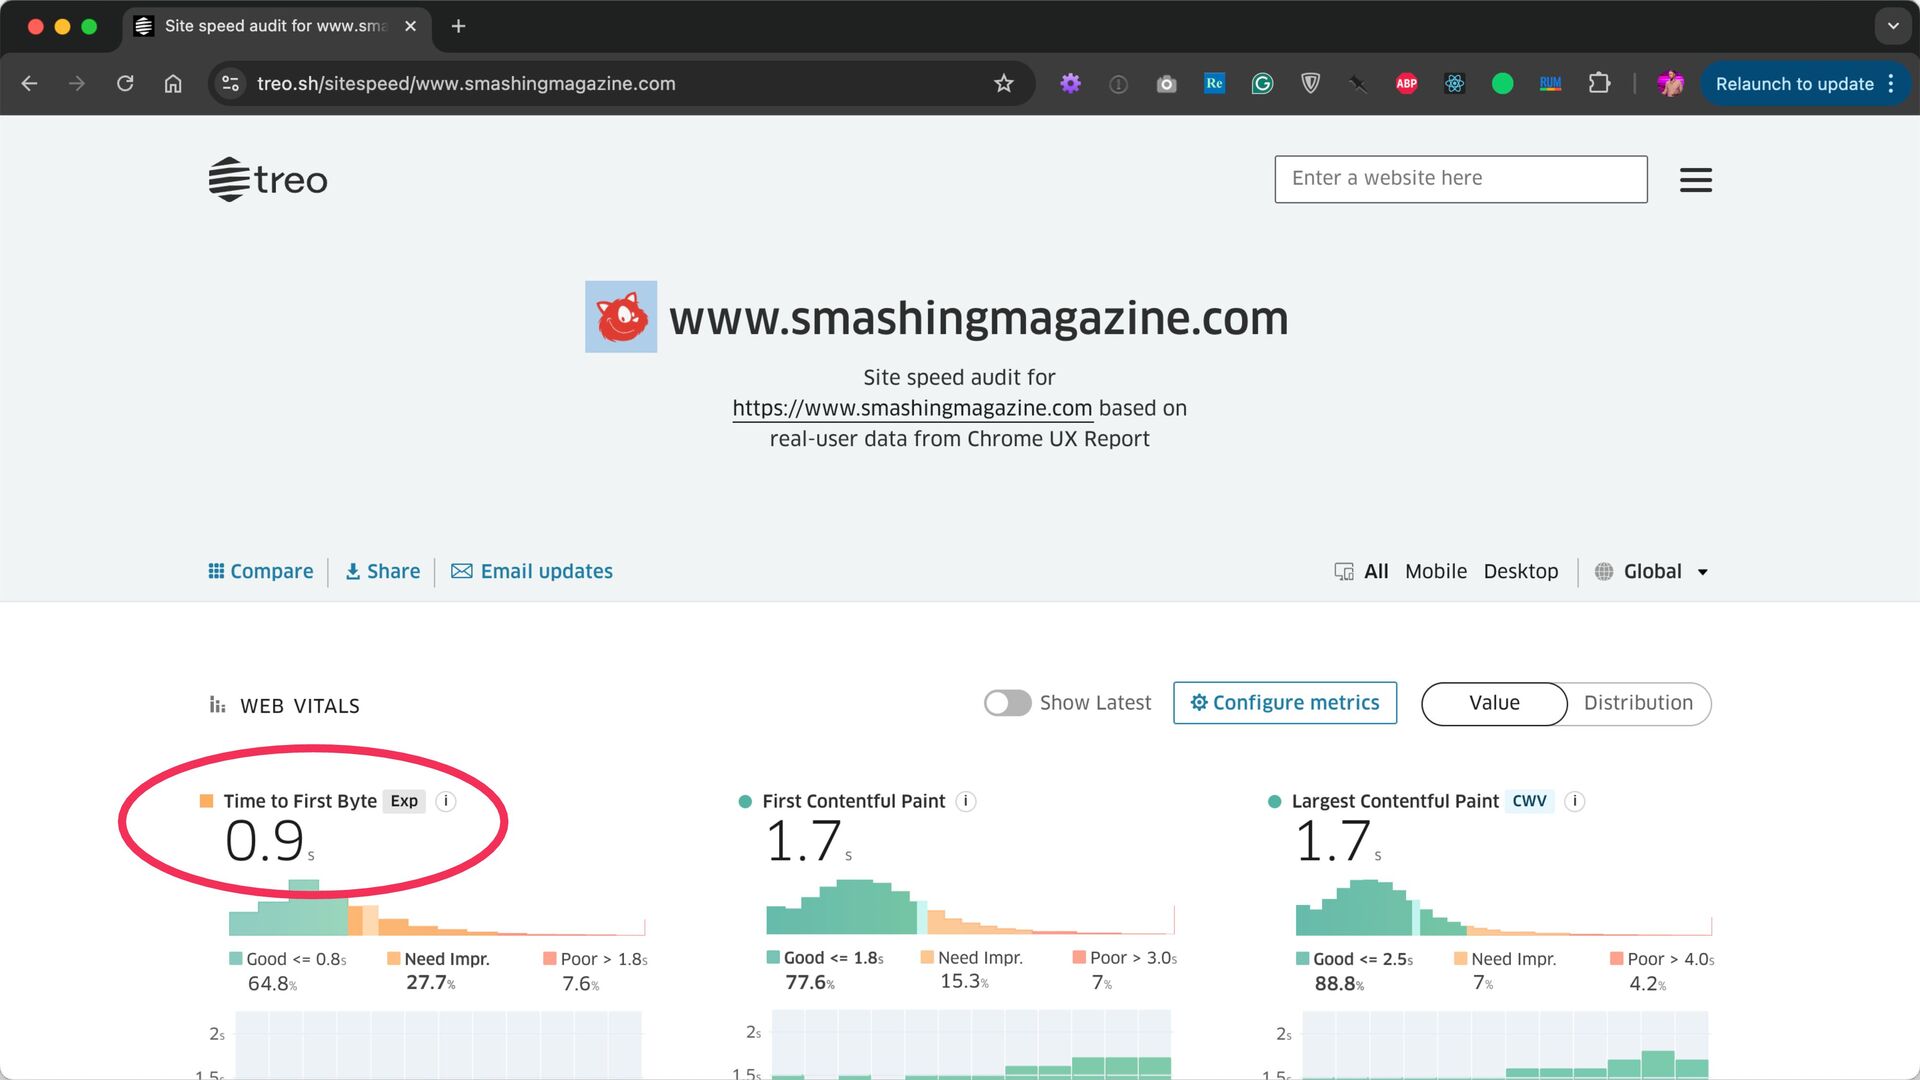The height and width of the screenshot is (1080, 1920).
Task: Open React Developer Tools extension icon
Action: [1454, 84]
